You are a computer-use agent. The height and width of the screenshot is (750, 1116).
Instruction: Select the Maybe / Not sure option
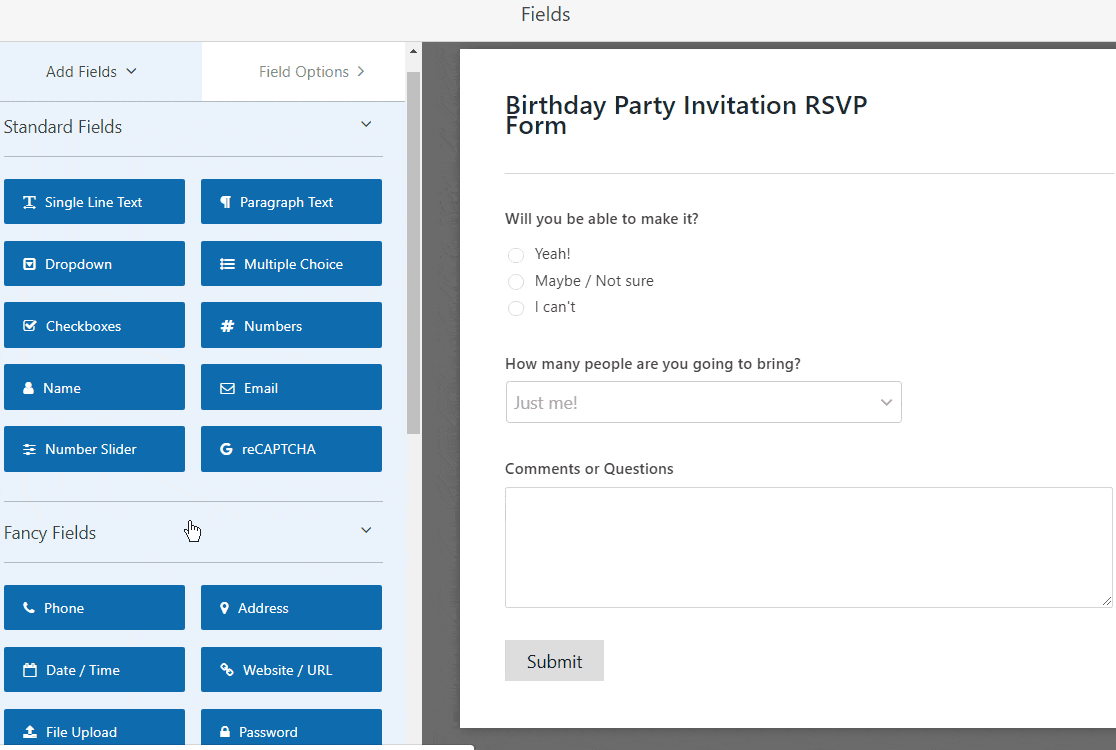(516, 282)
